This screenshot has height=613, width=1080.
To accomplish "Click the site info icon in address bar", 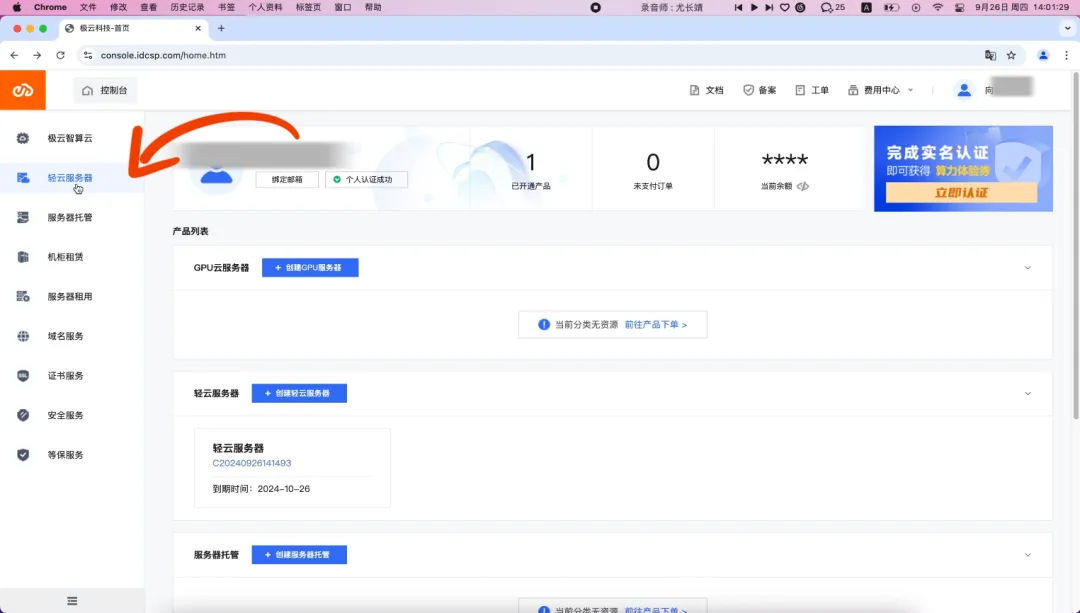I will (x=87, y=55).
